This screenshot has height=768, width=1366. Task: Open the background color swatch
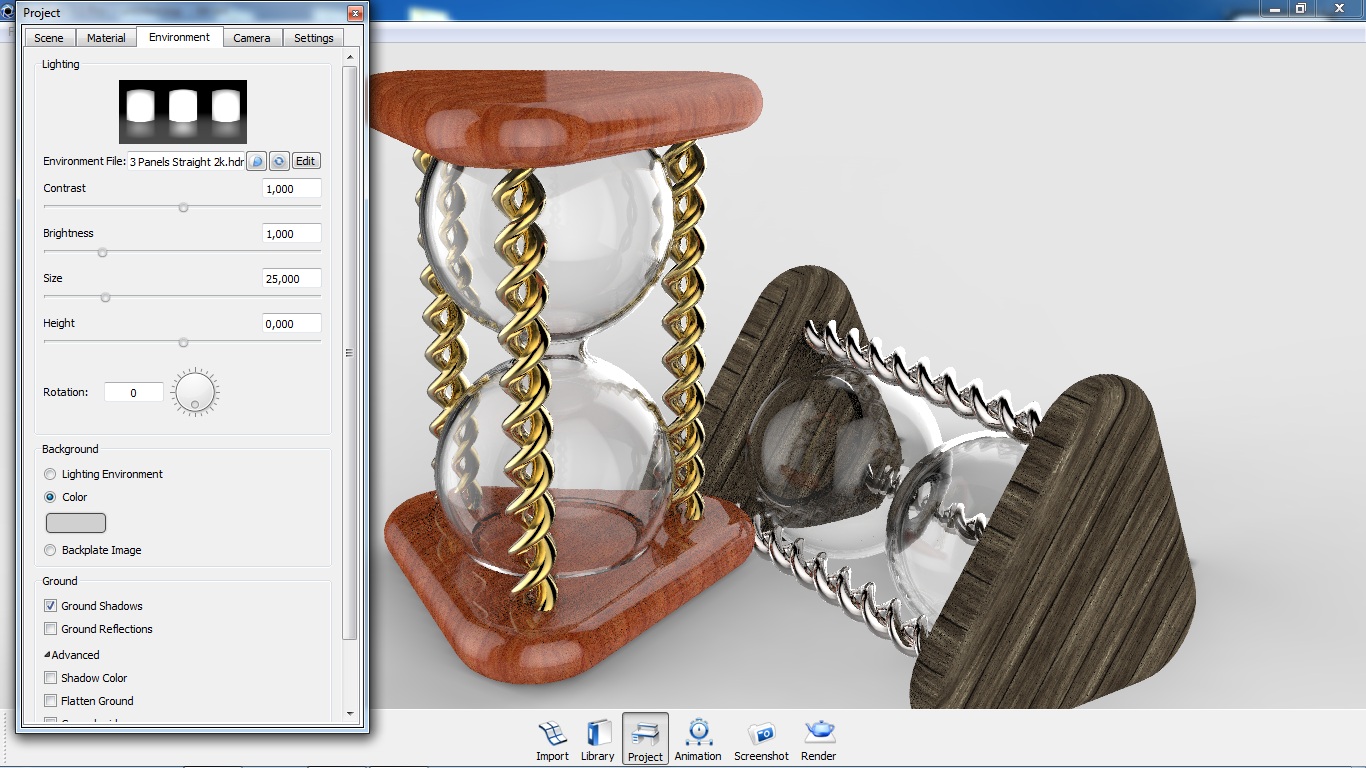pyautogui.click(x=76, y=523)
